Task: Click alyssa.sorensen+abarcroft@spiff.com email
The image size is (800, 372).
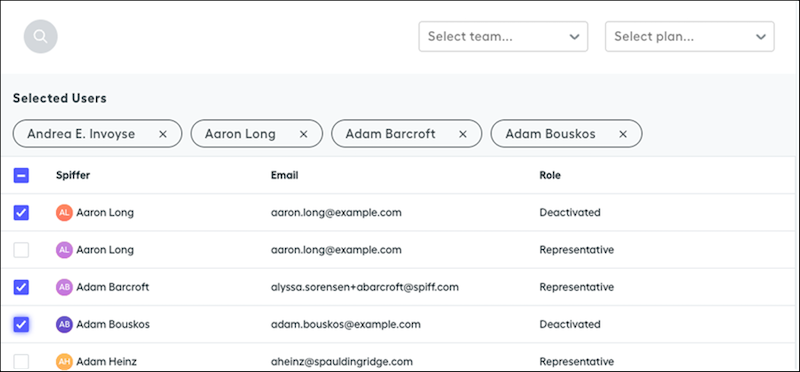Action: click(365, 287)
